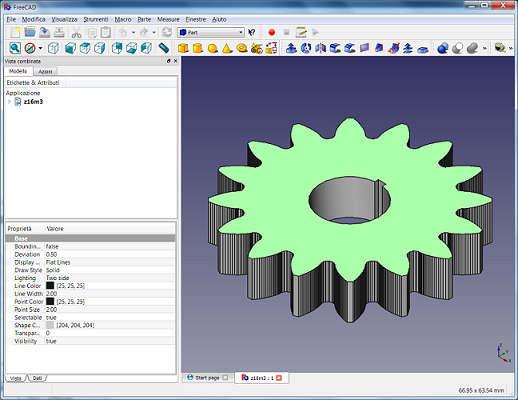This screenshot has width=518, height=400.
Task: Expand the boolean toolbar overflow chevron
Action: pyautogui.click(x=485, y=48)
